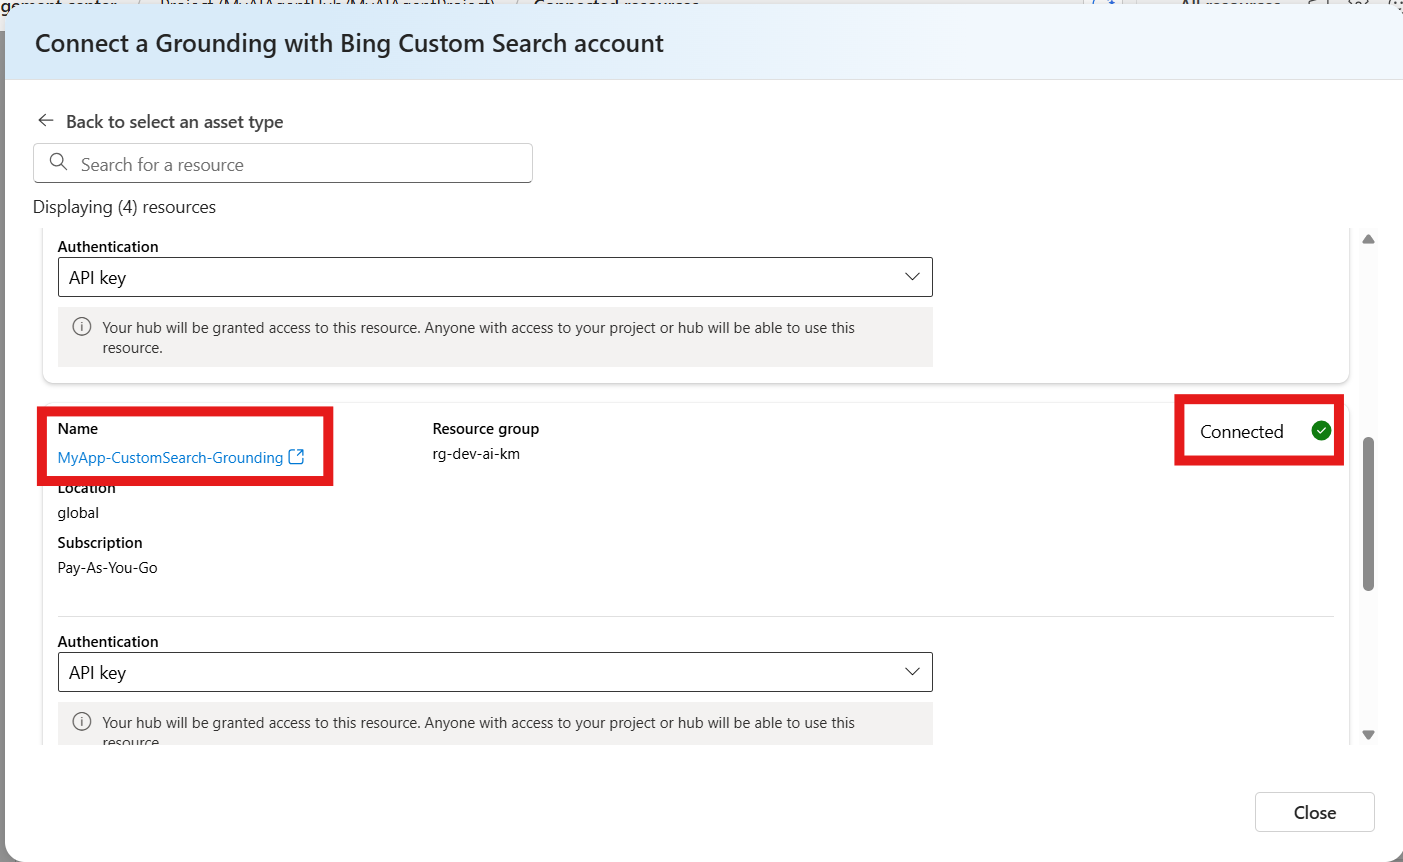
Task: Click the ellipsis icon at top right
Action: (1397, 4)
